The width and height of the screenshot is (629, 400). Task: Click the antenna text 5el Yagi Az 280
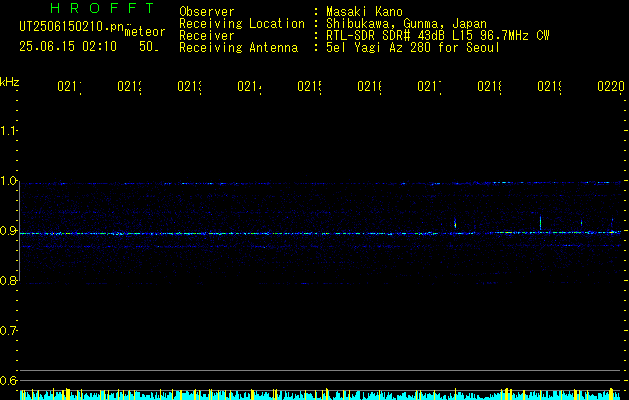(x=379, y=48)
